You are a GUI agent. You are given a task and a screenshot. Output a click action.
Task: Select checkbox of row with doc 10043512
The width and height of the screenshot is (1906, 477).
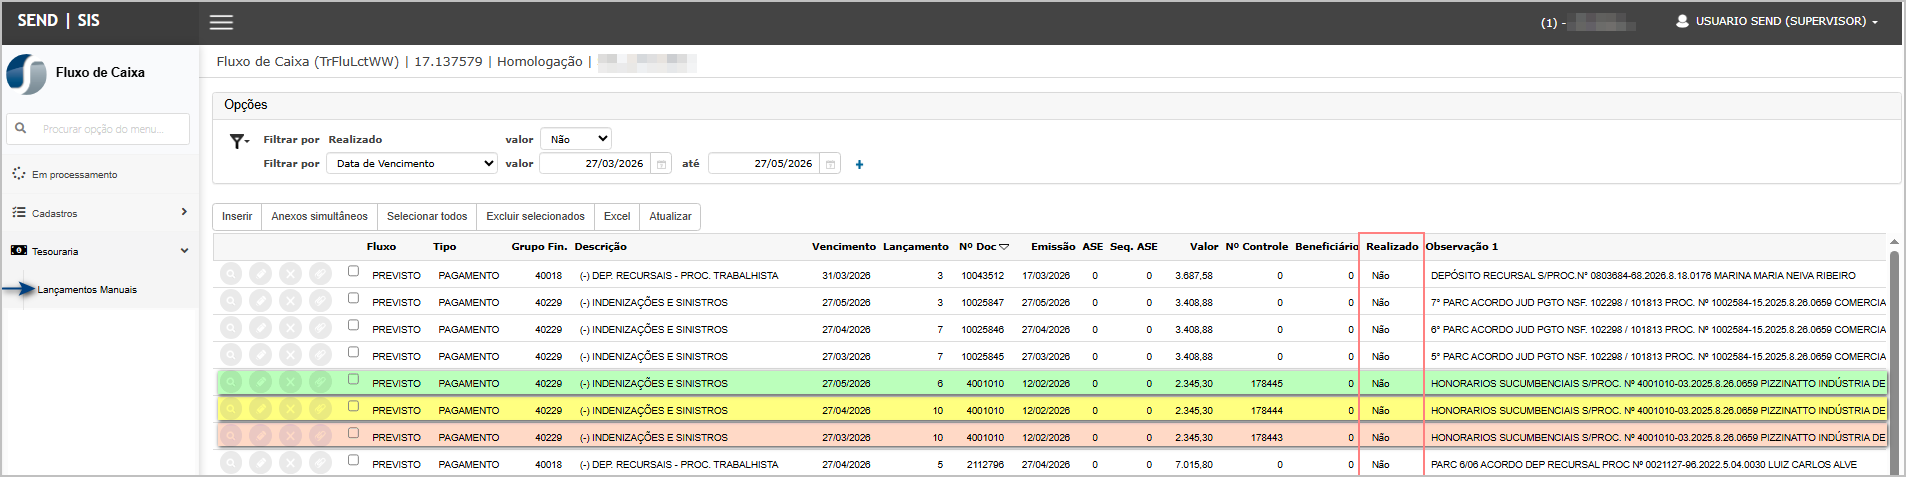353,271
